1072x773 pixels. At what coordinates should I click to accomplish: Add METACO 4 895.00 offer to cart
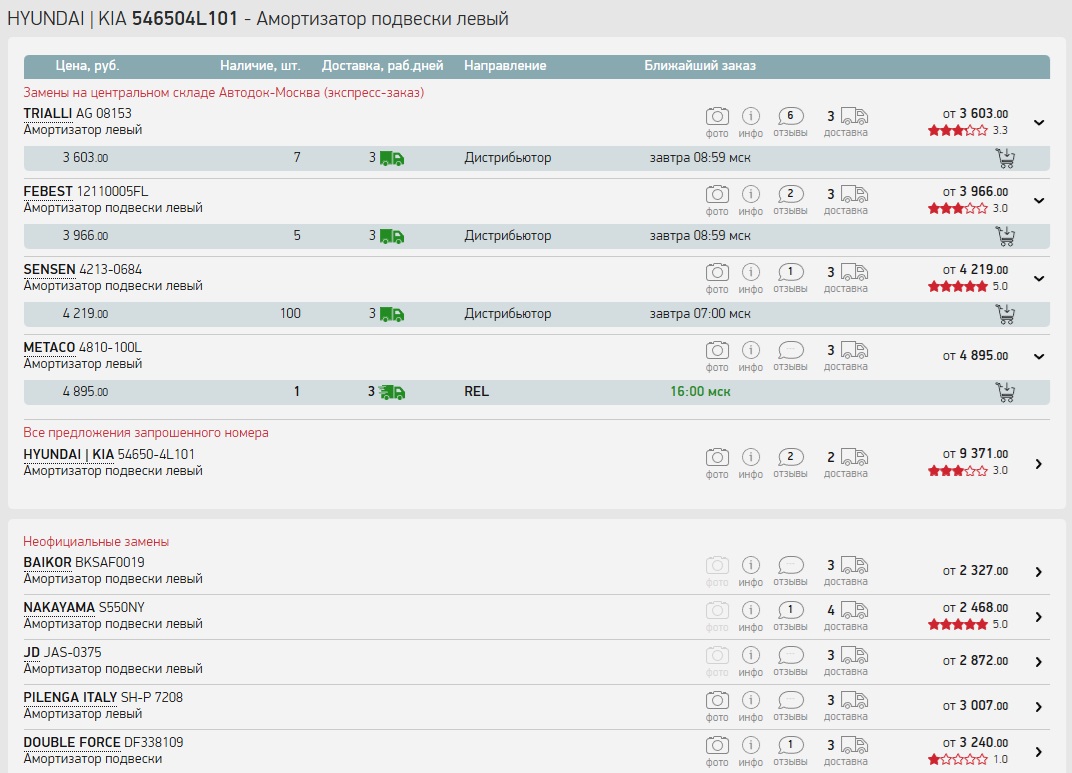click(x=1005, y=392)
